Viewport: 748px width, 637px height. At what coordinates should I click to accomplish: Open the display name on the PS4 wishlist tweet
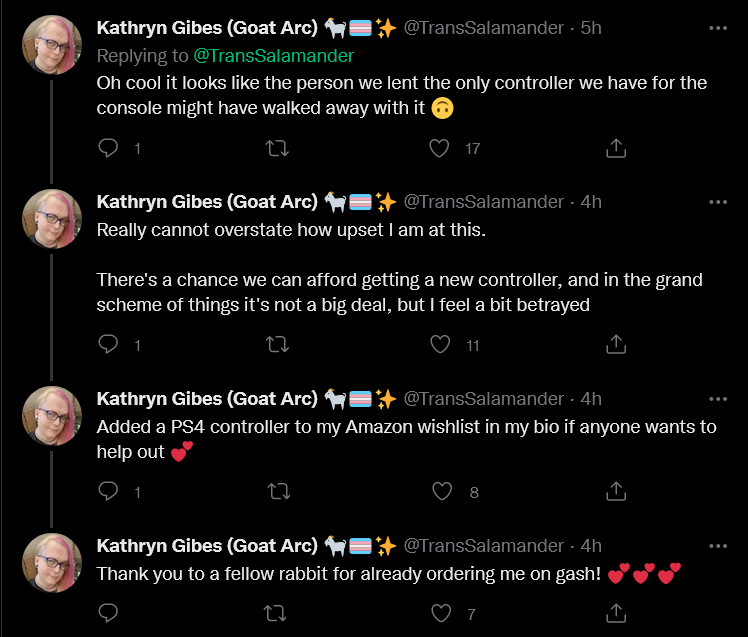(207, 399)
